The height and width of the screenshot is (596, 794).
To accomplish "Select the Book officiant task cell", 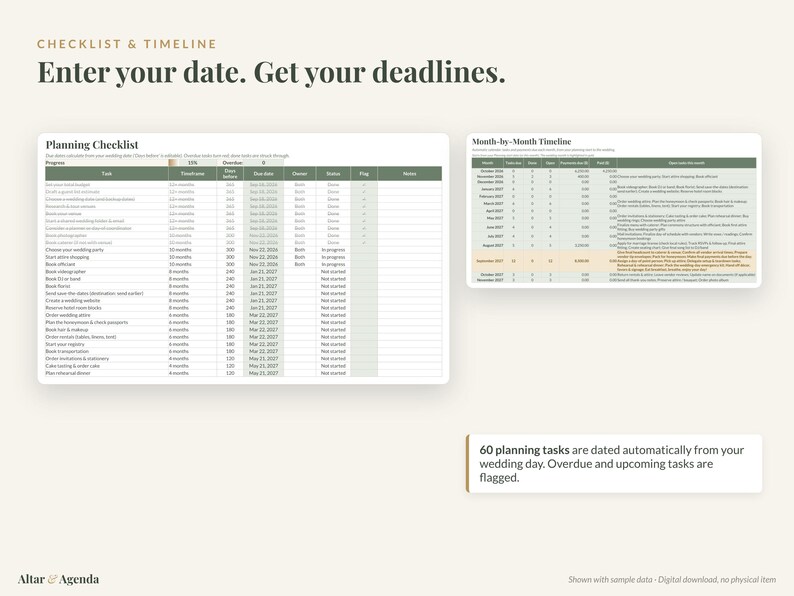I will point(107,264).
